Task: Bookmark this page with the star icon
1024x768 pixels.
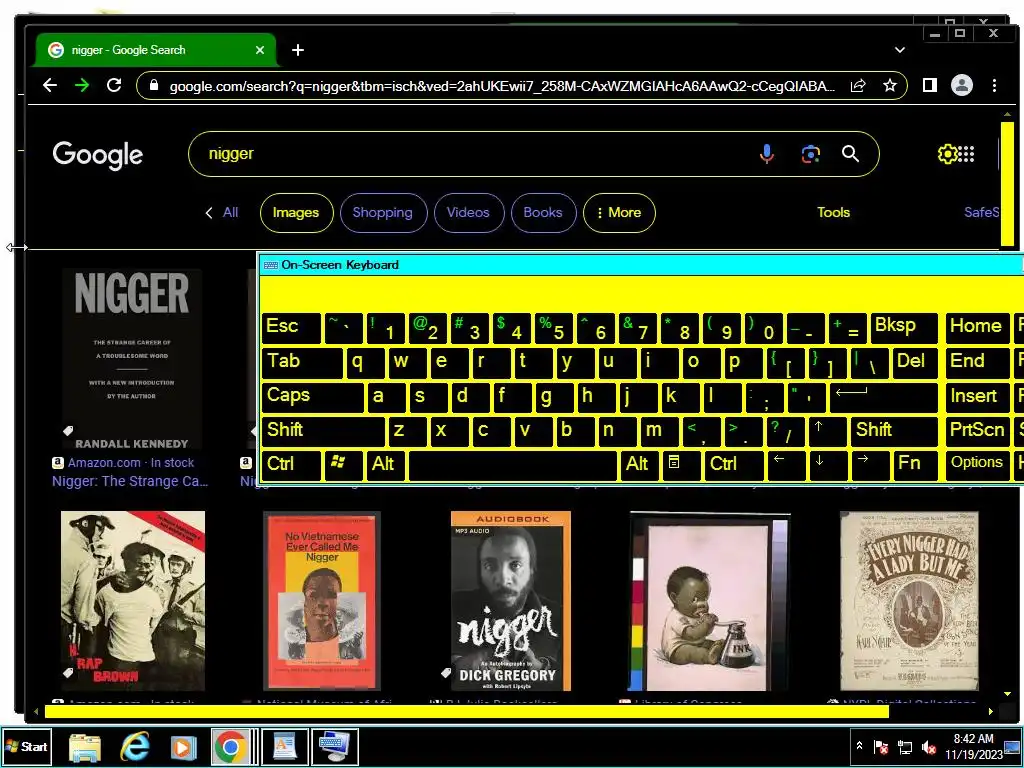Action: (x=889, y=86)
